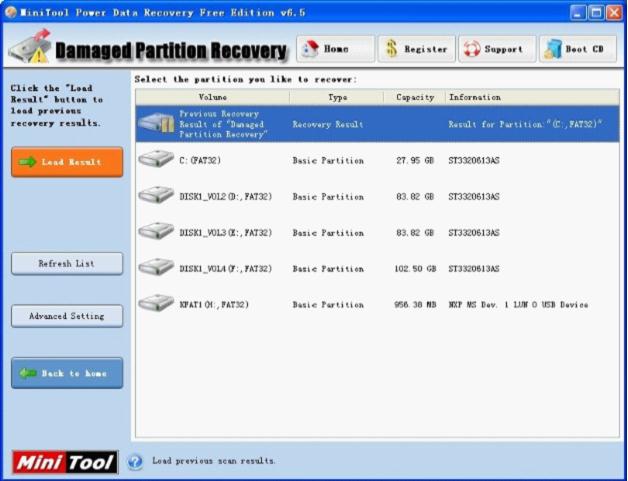Click the Load Result button
The image size is (628, 481).
coord(67,162)
